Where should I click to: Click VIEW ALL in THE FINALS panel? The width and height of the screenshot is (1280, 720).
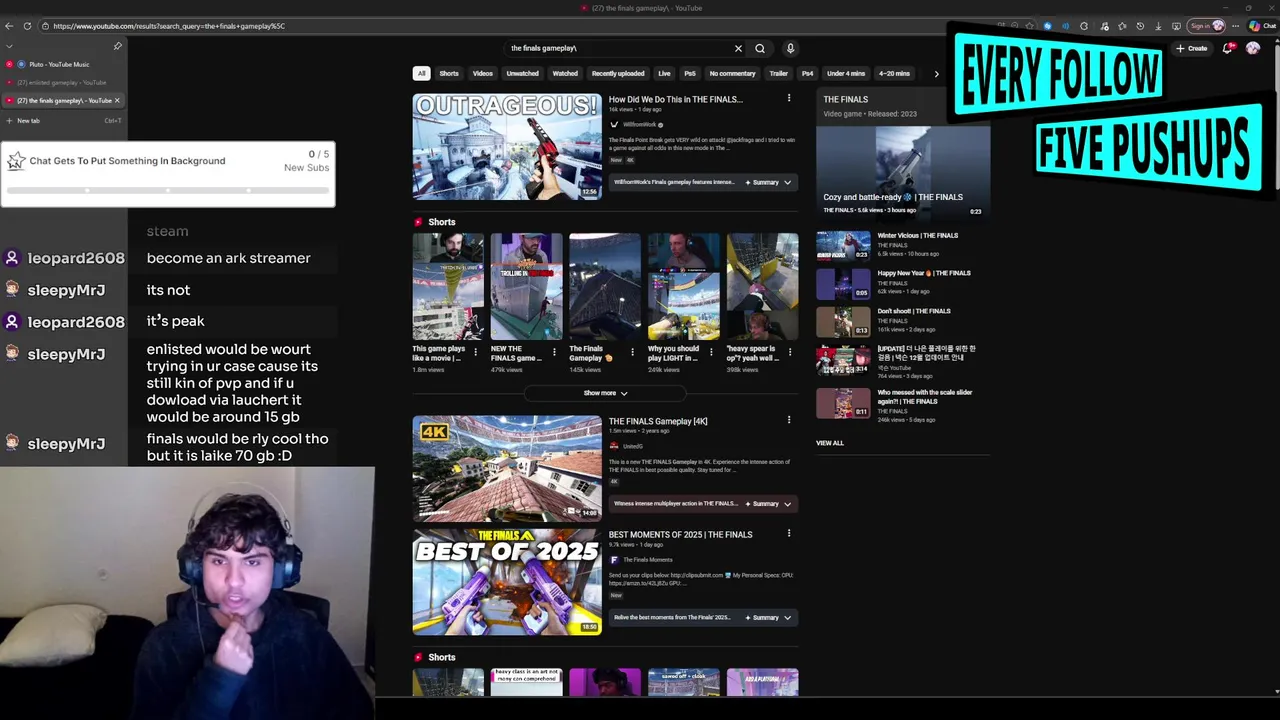830,443
